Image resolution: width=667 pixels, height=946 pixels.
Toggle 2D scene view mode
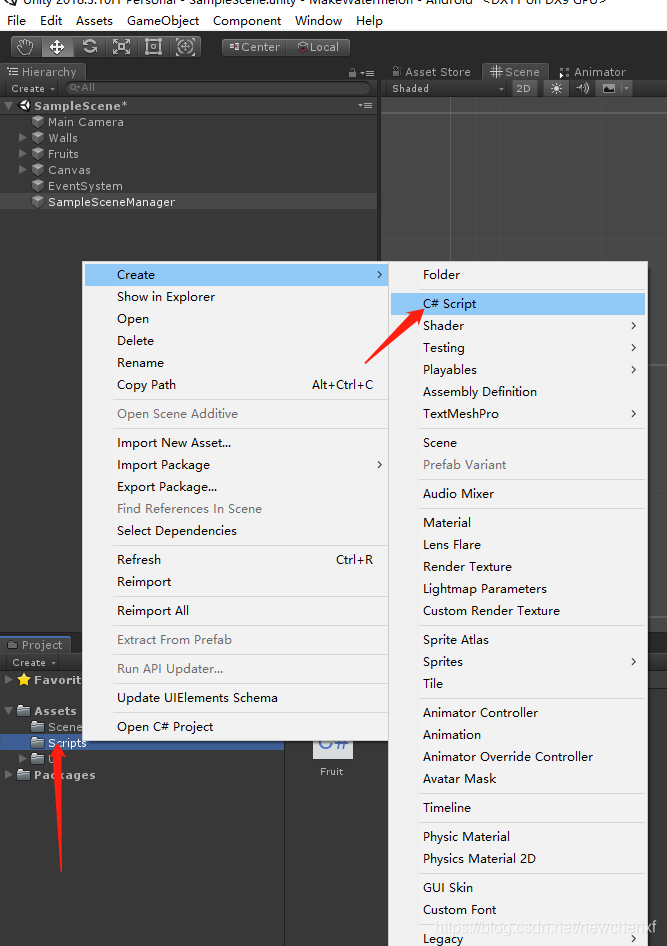[x=523, y=89]
